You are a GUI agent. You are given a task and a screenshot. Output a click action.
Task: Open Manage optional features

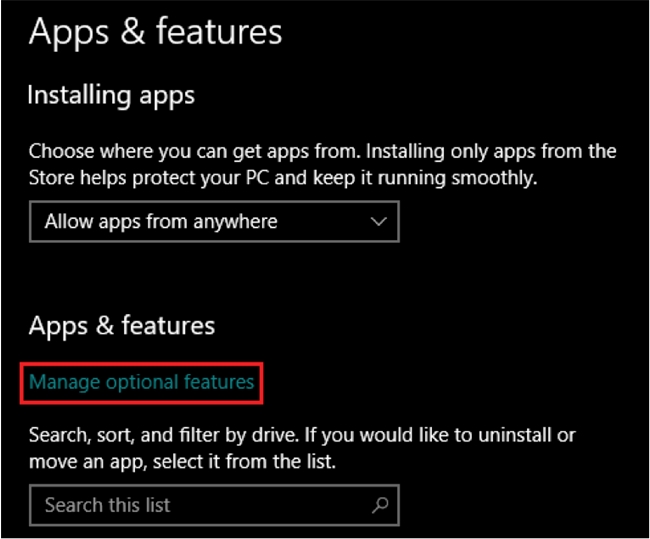pos(141,382)
